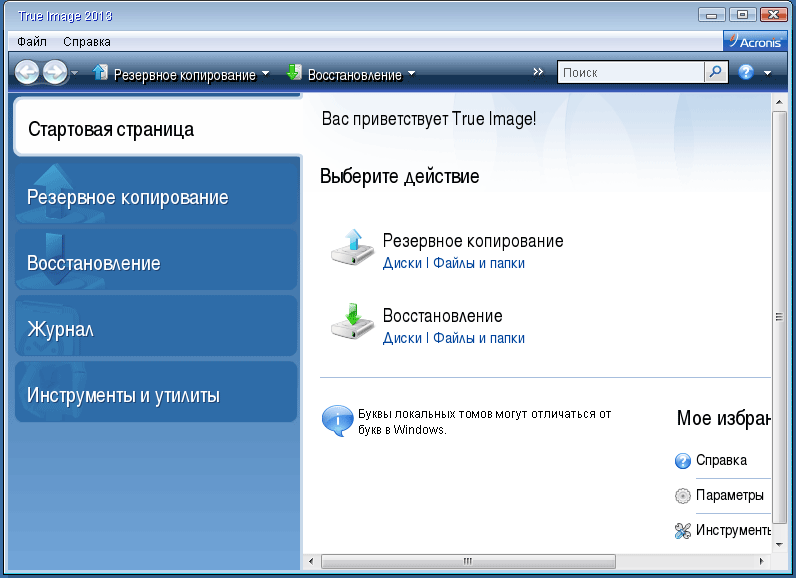Click the vertical scrollbar up arrow

[x=779, y=103]
